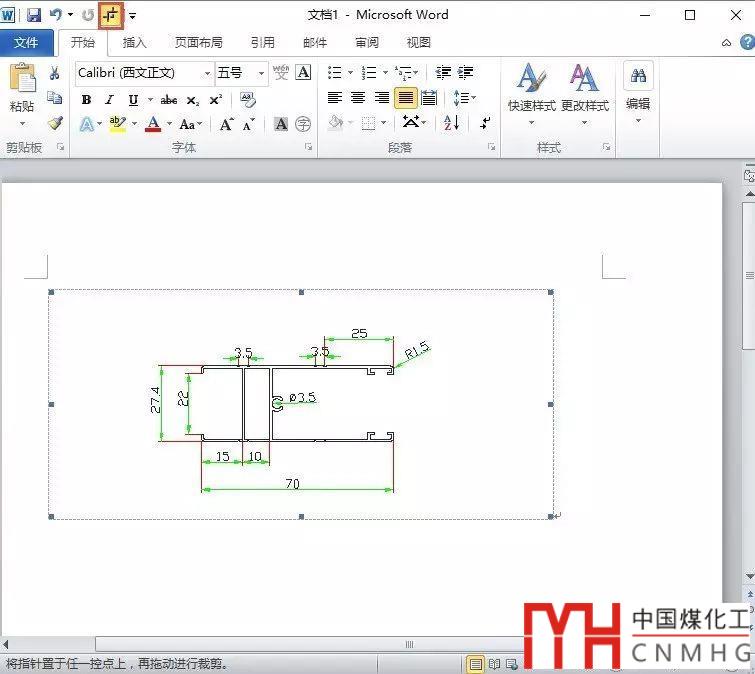Click the 更改样式 (Change Styles) button
The image size is (755, 674).
coord(584,90)
